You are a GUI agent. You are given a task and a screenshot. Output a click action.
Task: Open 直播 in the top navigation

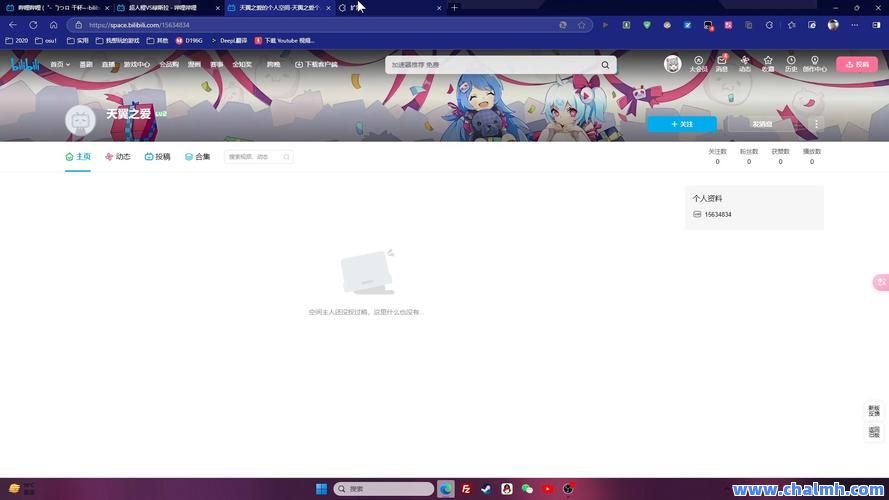[108, 65]
